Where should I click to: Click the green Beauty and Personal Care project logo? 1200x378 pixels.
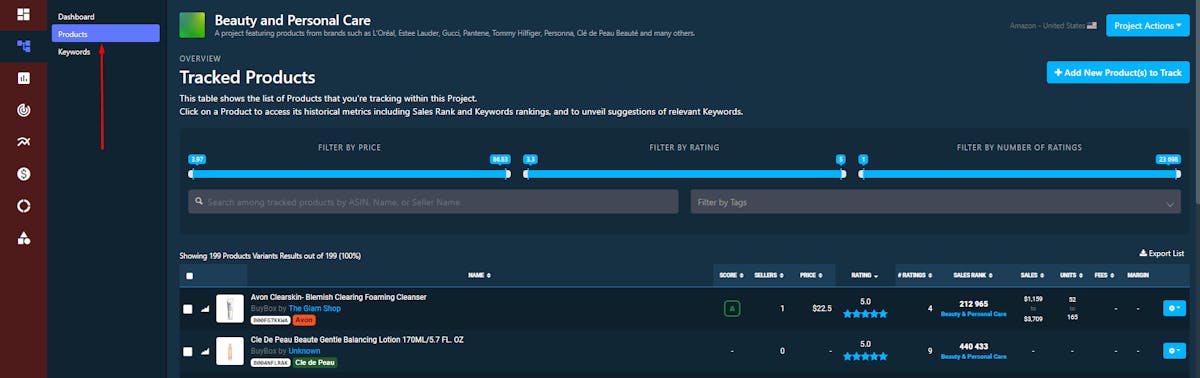coord(192,25)
